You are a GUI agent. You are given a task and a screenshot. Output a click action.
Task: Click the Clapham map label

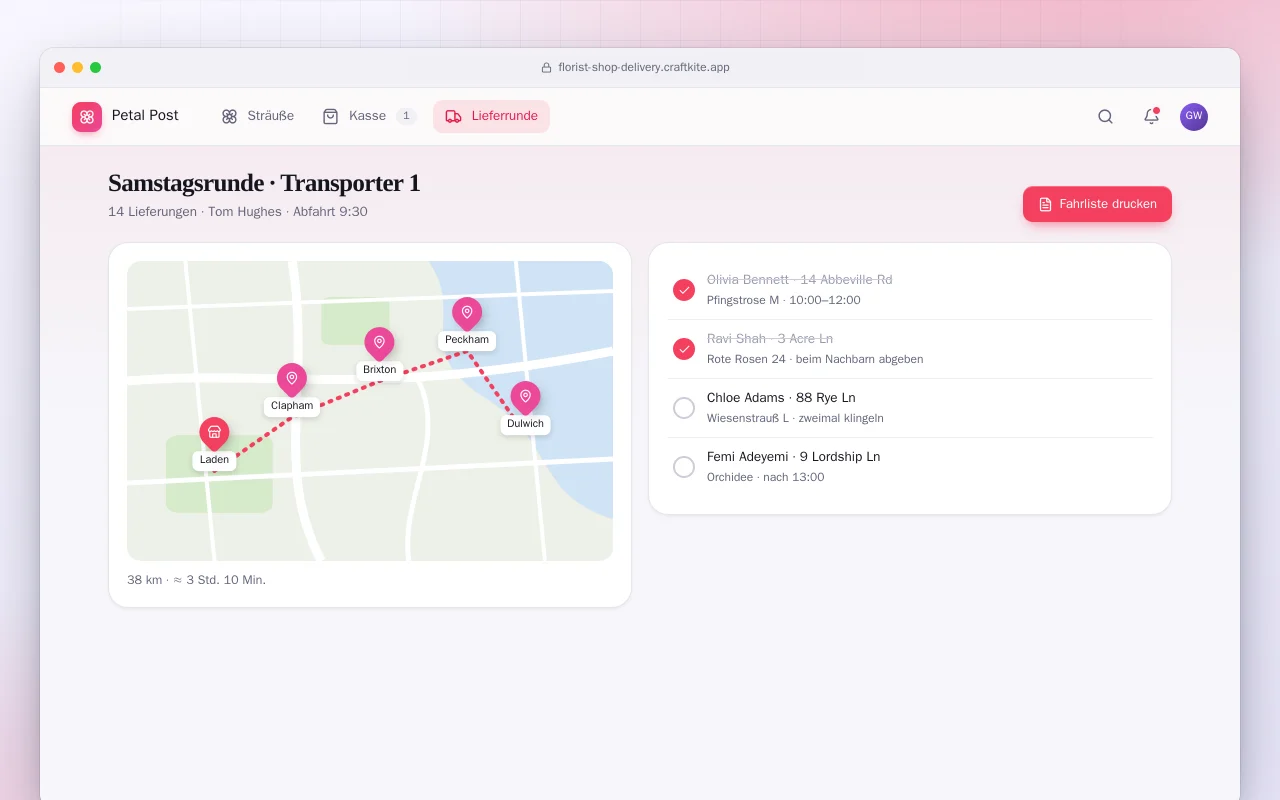tap(292, 406)
